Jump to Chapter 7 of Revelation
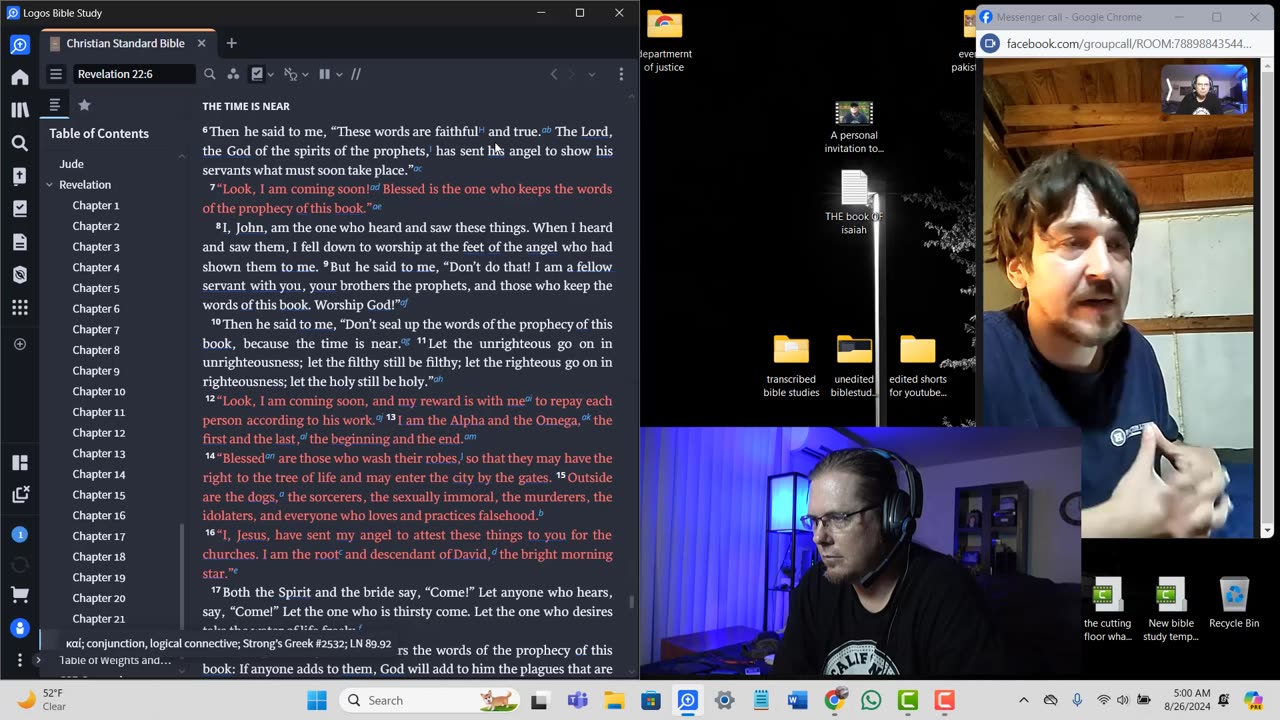 (96, 329)
